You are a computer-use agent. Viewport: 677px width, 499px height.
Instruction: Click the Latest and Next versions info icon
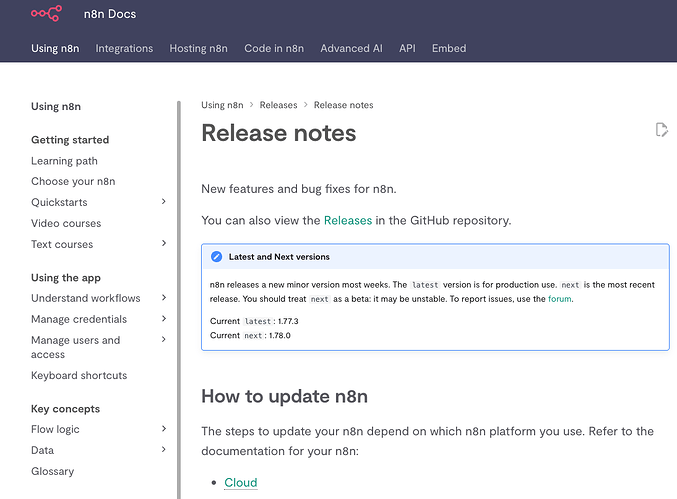[x=216, y=256]
